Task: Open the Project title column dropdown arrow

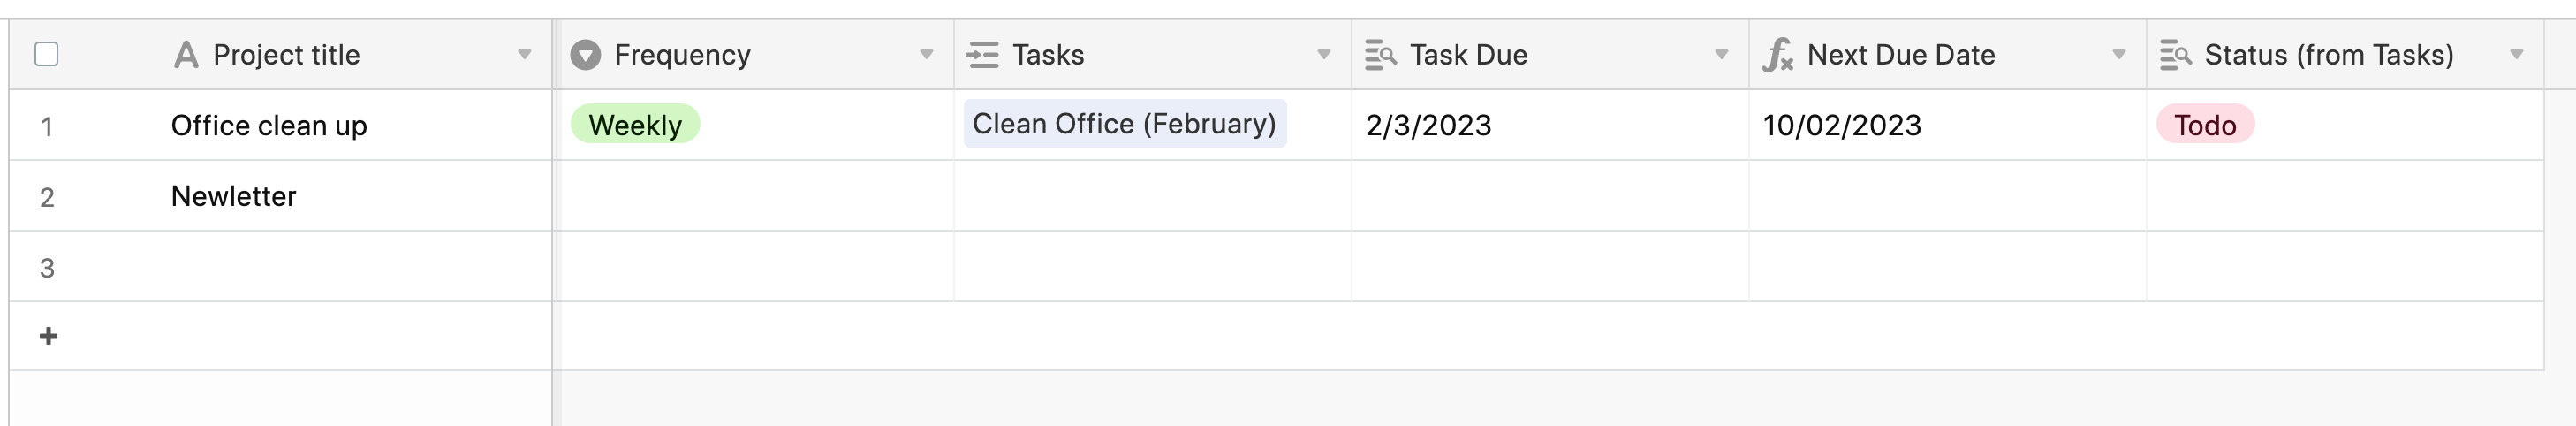Action: click(x=524, y=54)
